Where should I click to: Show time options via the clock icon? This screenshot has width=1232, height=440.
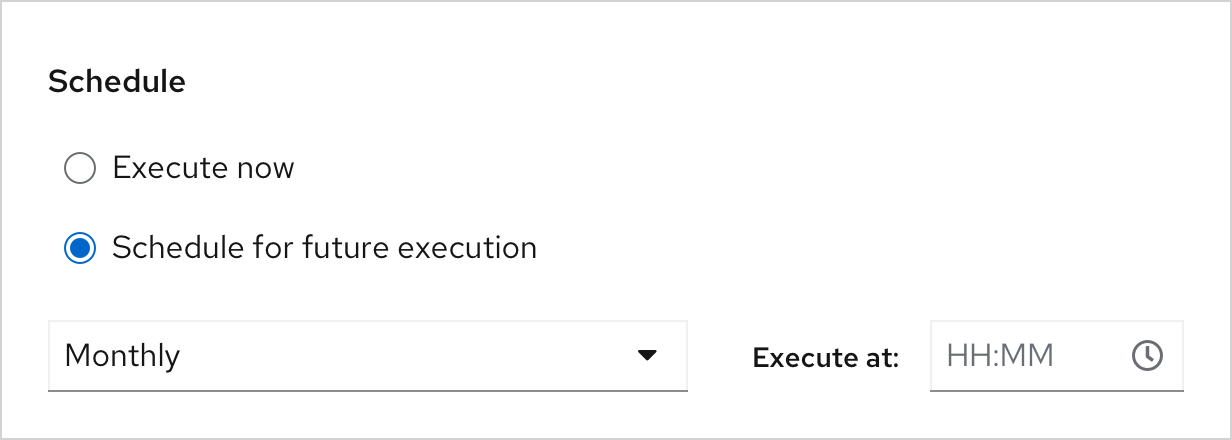[1147, 355]
